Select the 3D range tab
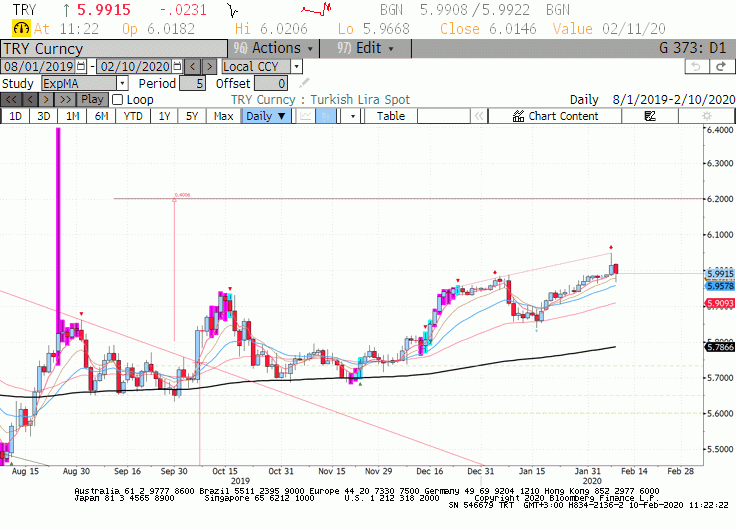 click(x=44, y=116)
